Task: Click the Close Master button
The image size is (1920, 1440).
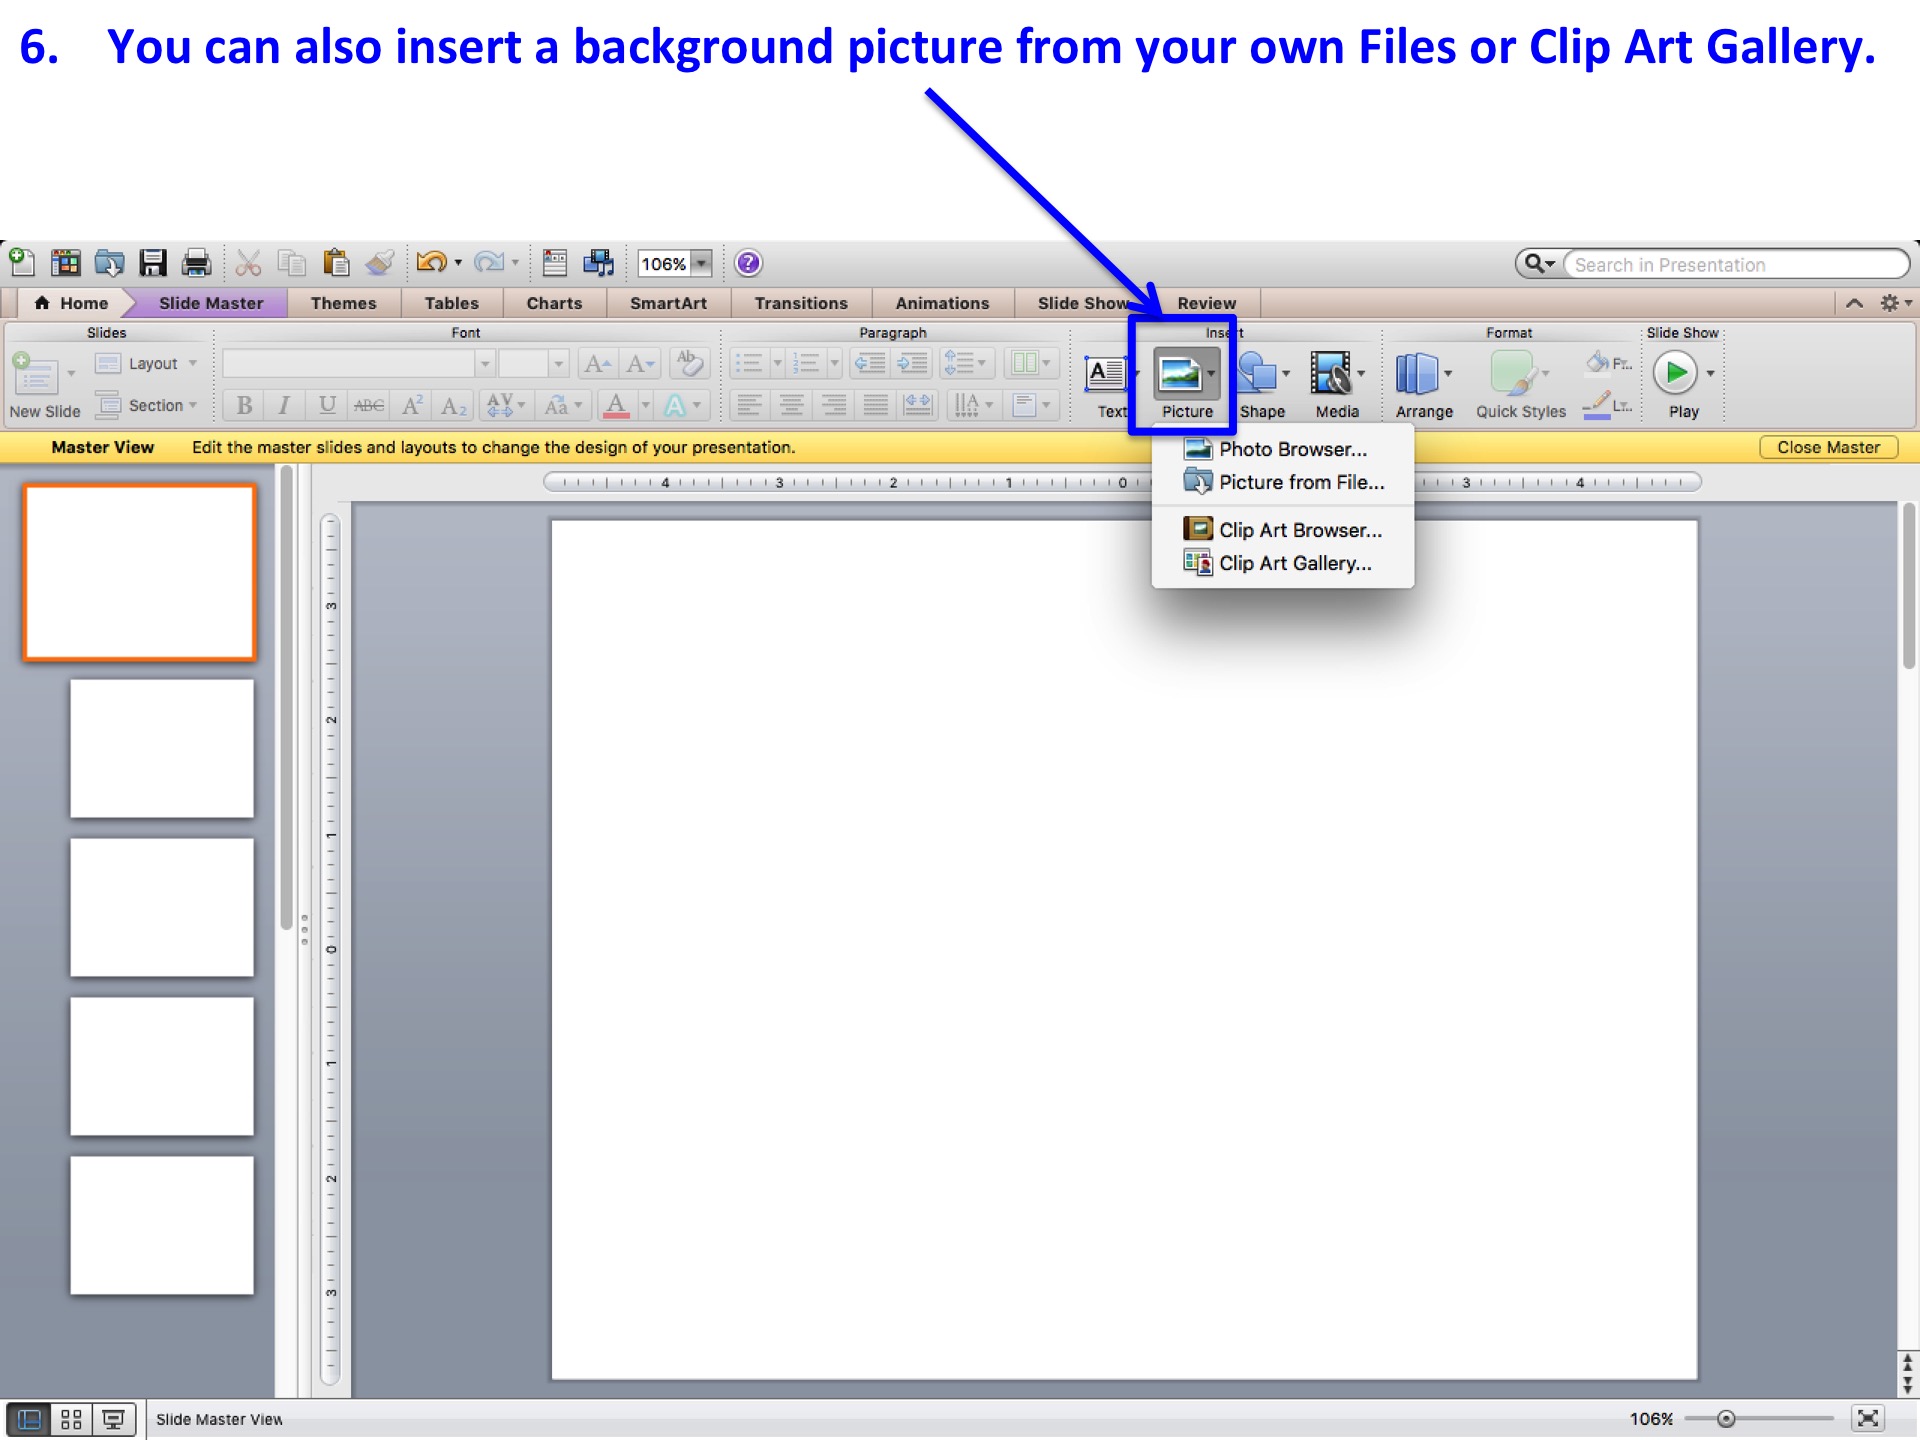Action: 1828,447
